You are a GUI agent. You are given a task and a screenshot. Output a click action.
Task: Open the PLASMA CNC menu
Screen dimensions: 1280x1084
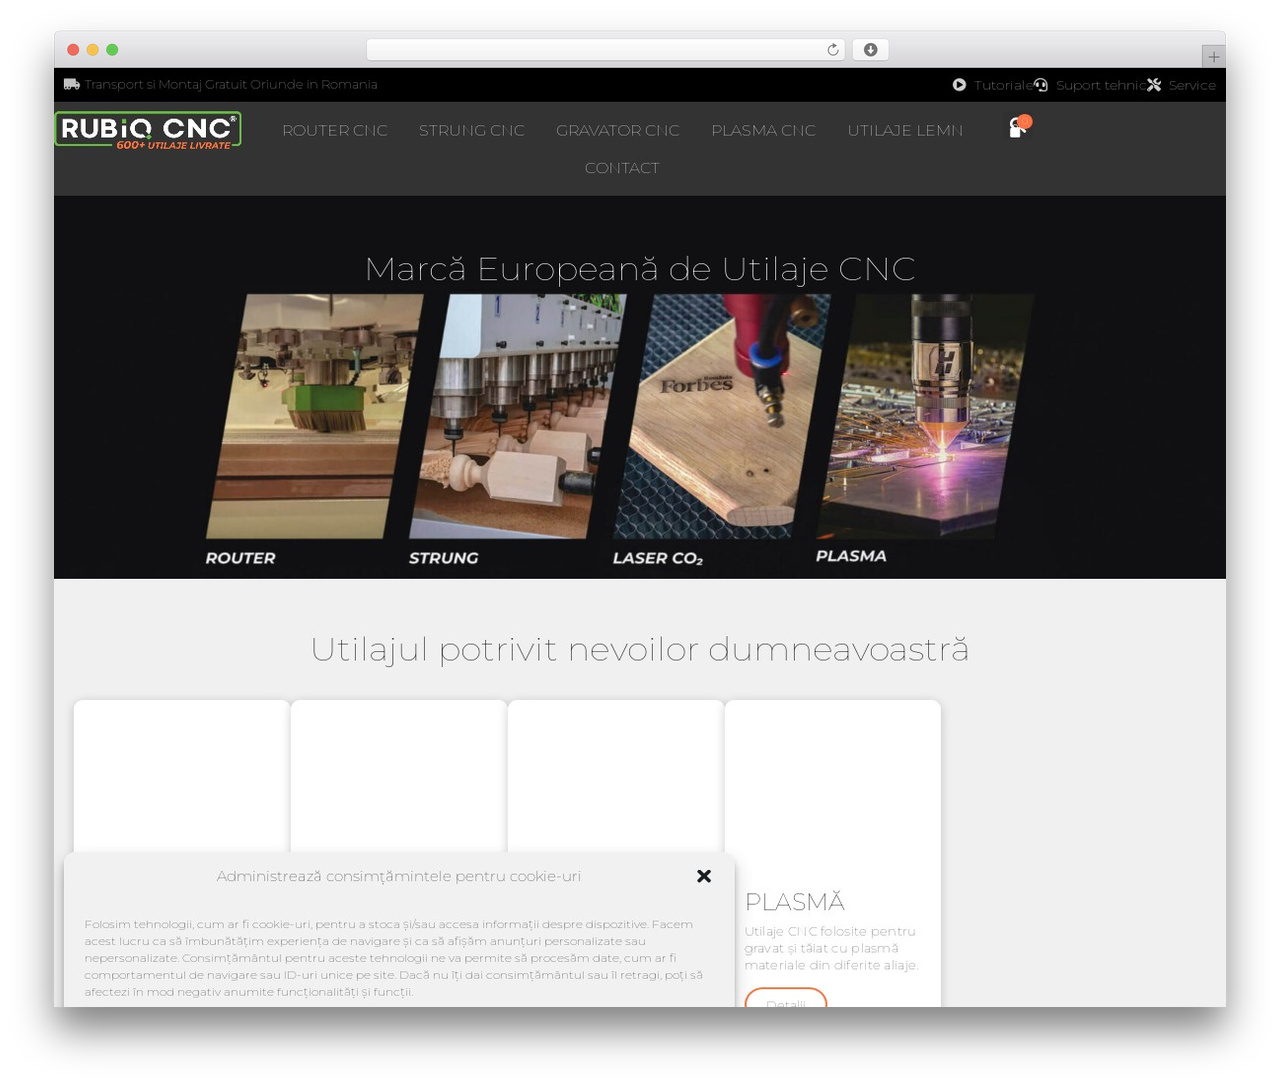(764, 130)
